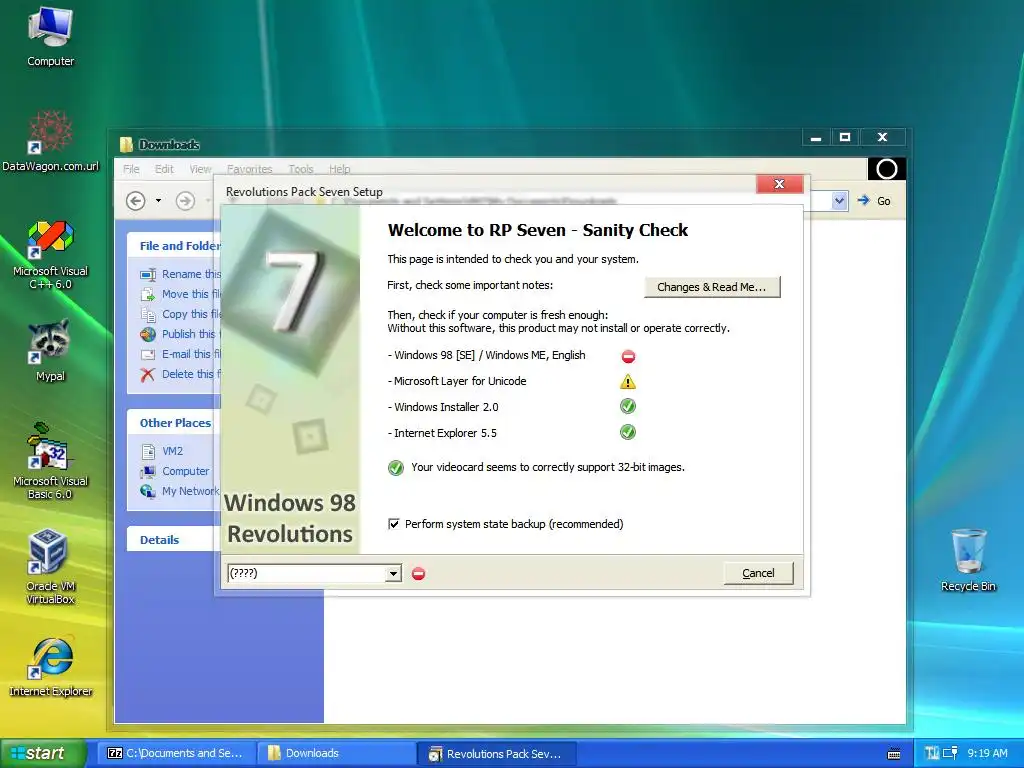Collapse the Other Places panel header

[x=174, y=423]
